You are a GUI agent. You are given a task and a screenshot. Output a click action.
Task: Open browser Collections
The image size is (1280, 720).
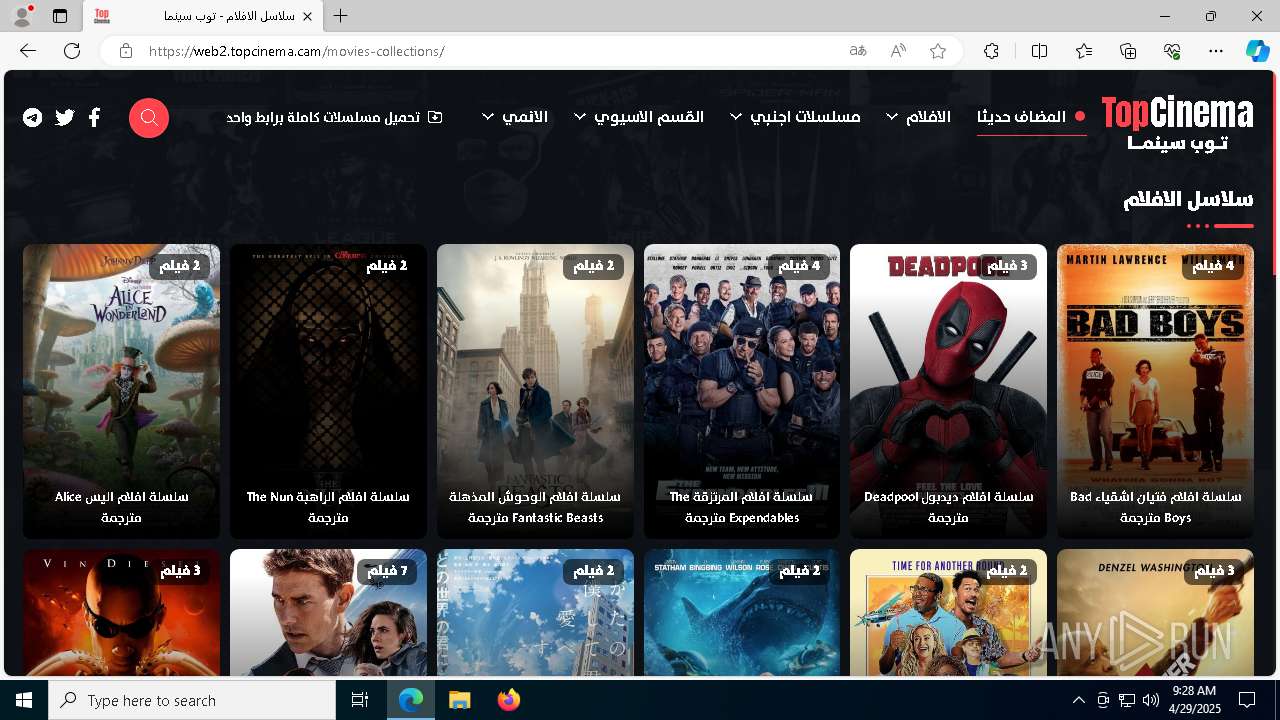tap(1128, 51)
